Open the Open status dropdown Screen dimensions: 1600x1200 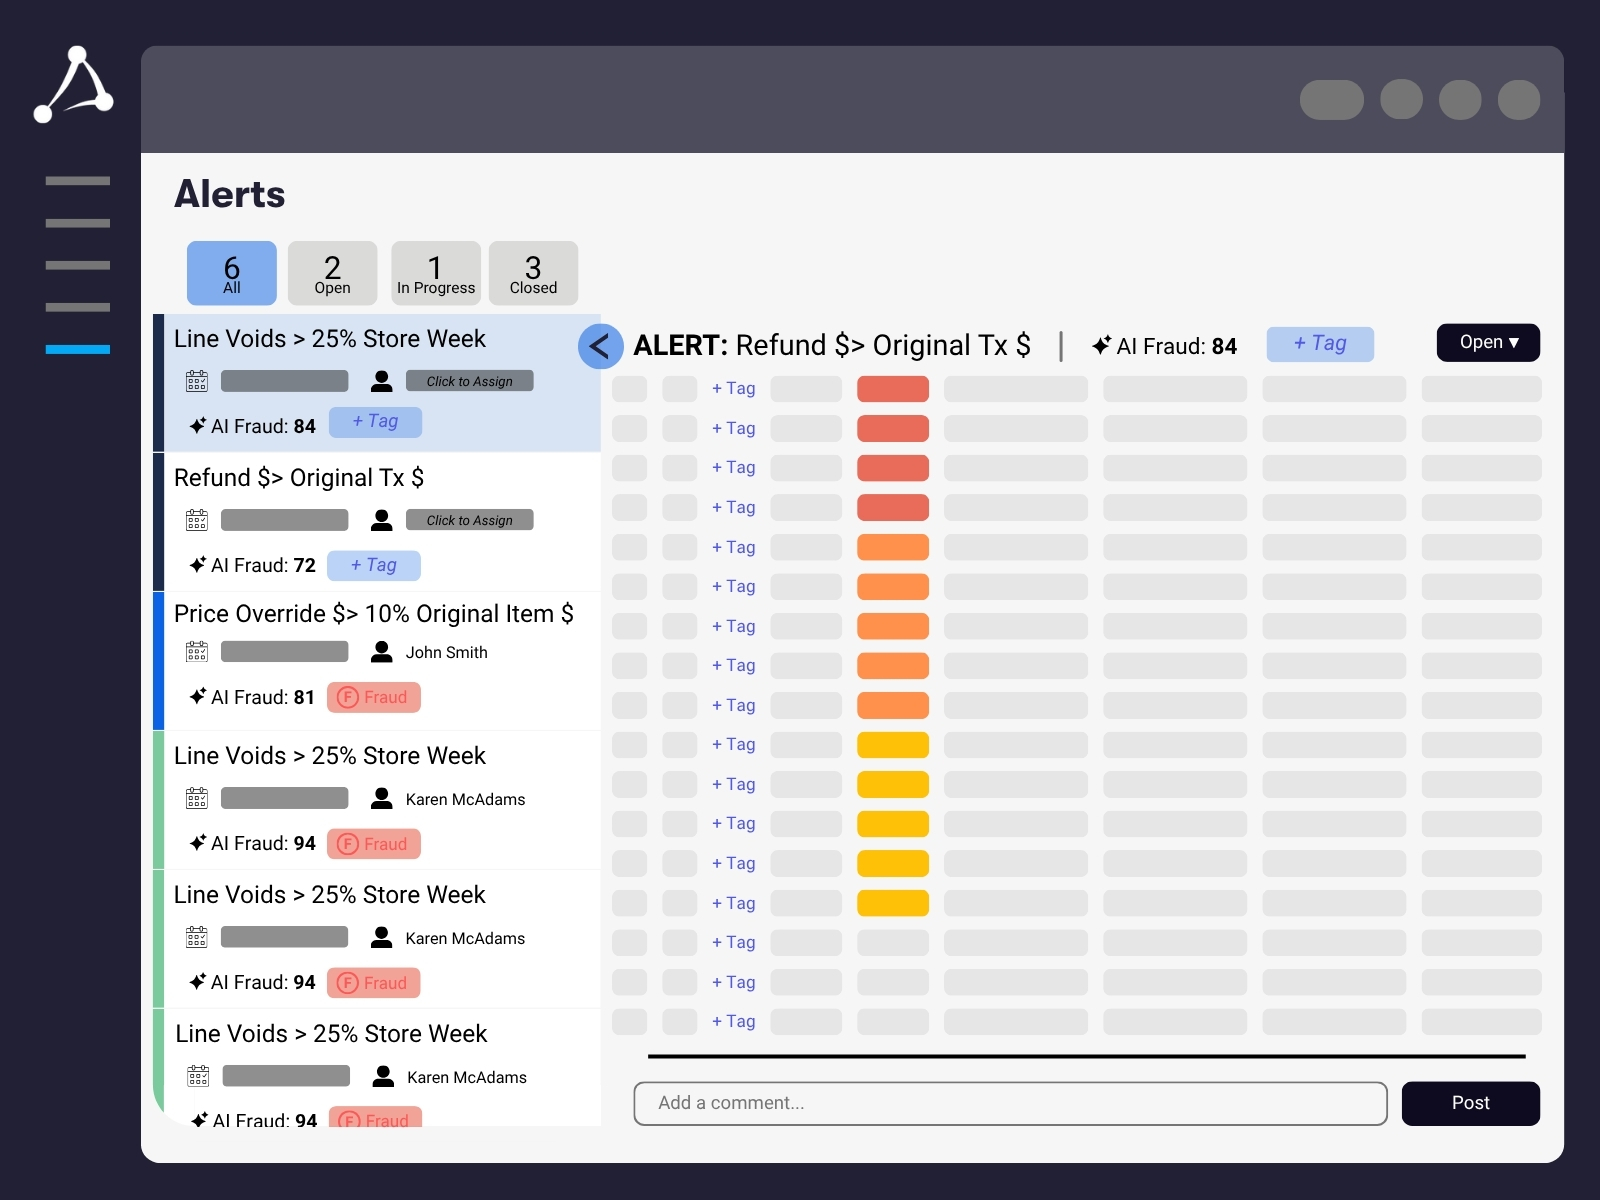coord(1487,343)
